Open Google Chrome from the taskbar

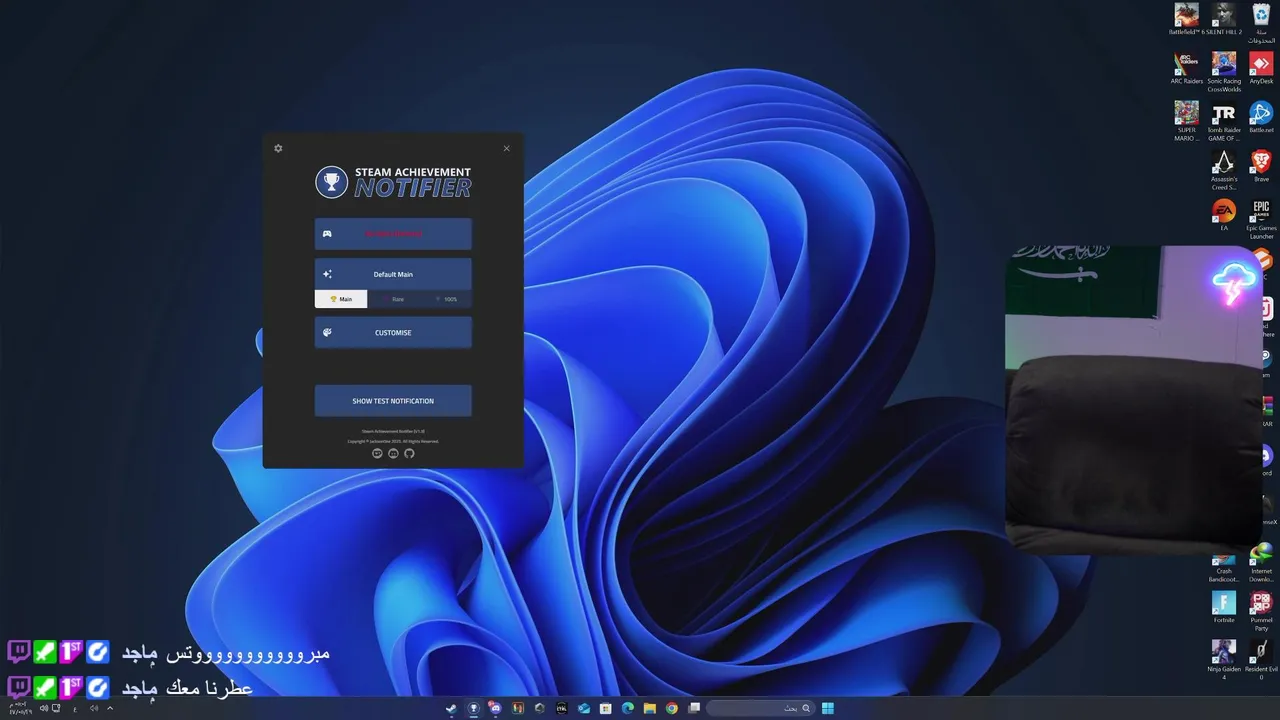(671, 708)
